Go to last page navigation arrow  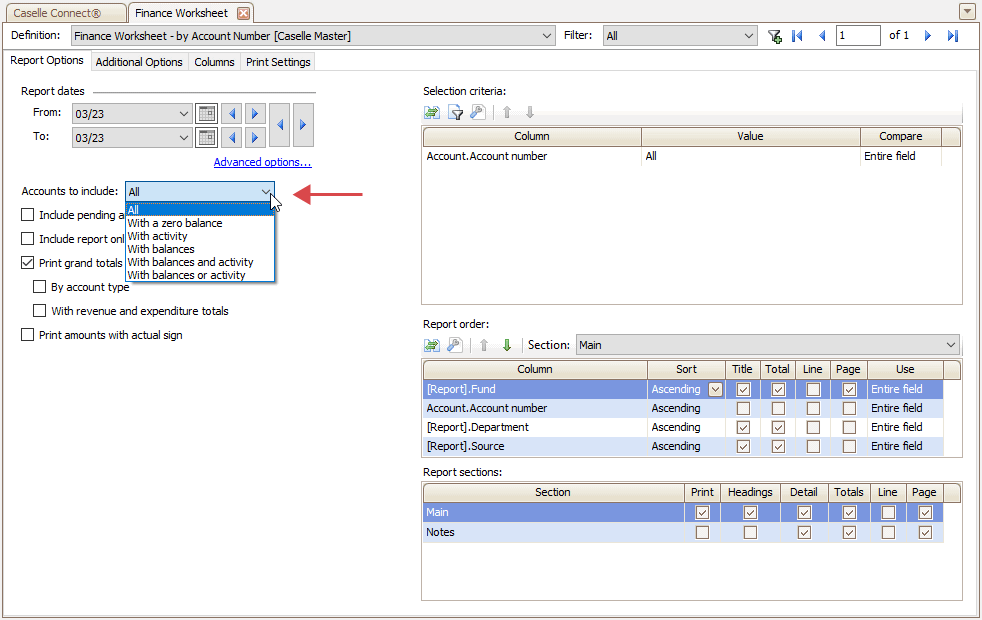pyautogui.click(x=952, y=36)
